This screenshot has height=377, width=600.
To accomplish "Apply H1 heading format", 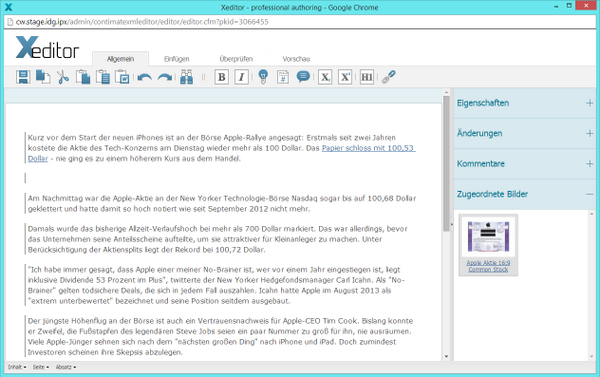I will 367,77.
